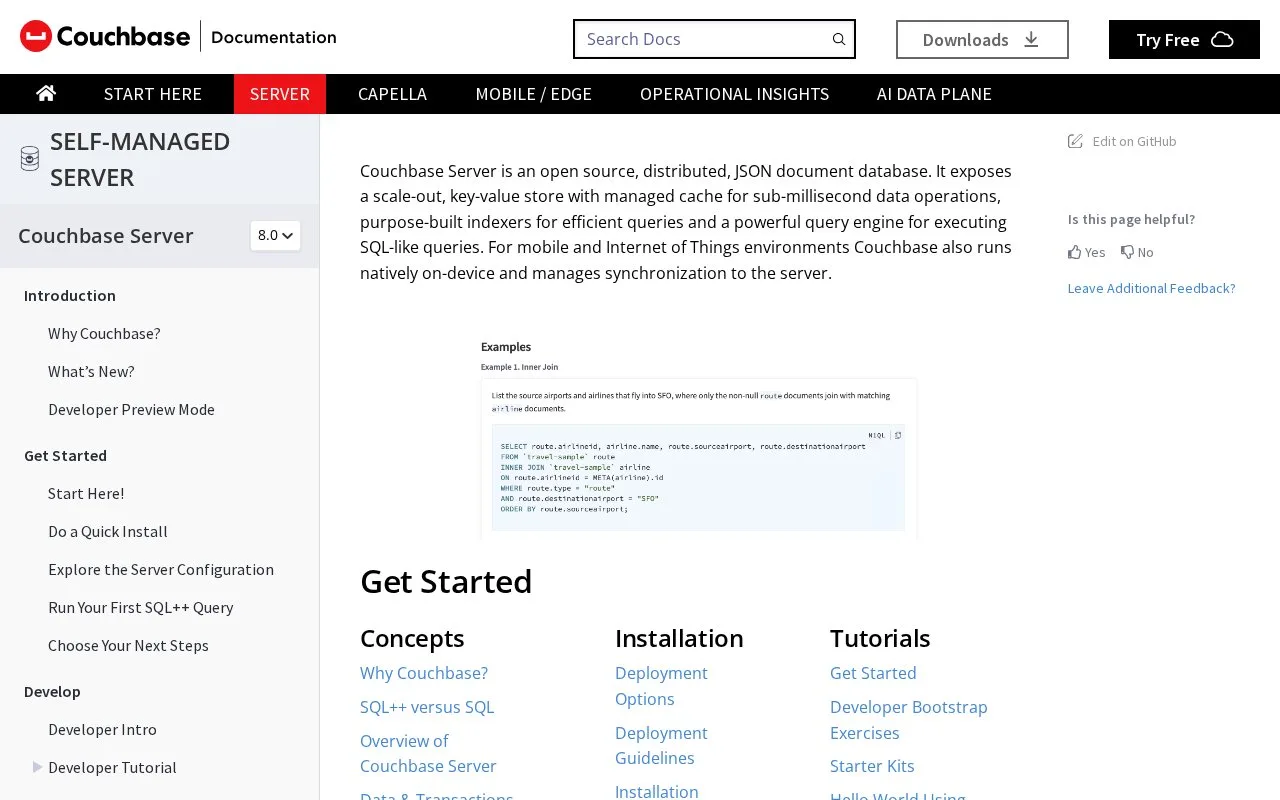Select Explore the Server Configuration

coord(161,569)
